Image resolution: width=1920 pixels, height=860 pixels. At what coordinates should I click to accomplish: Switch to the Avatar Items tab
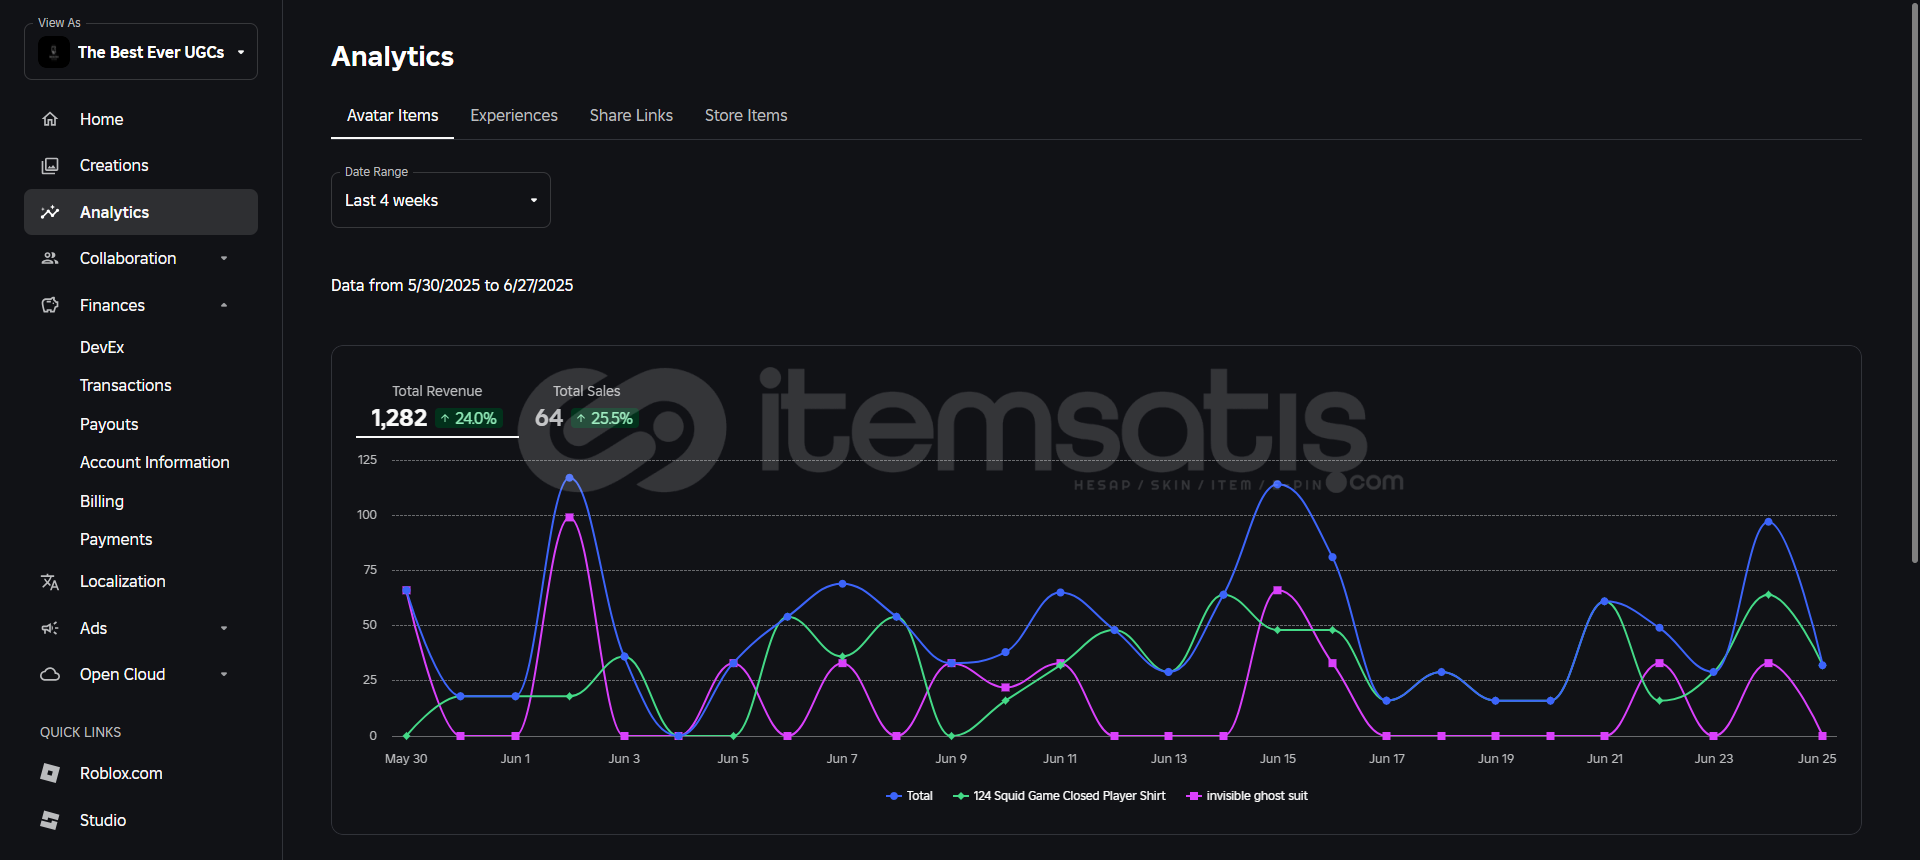(393, 115)
